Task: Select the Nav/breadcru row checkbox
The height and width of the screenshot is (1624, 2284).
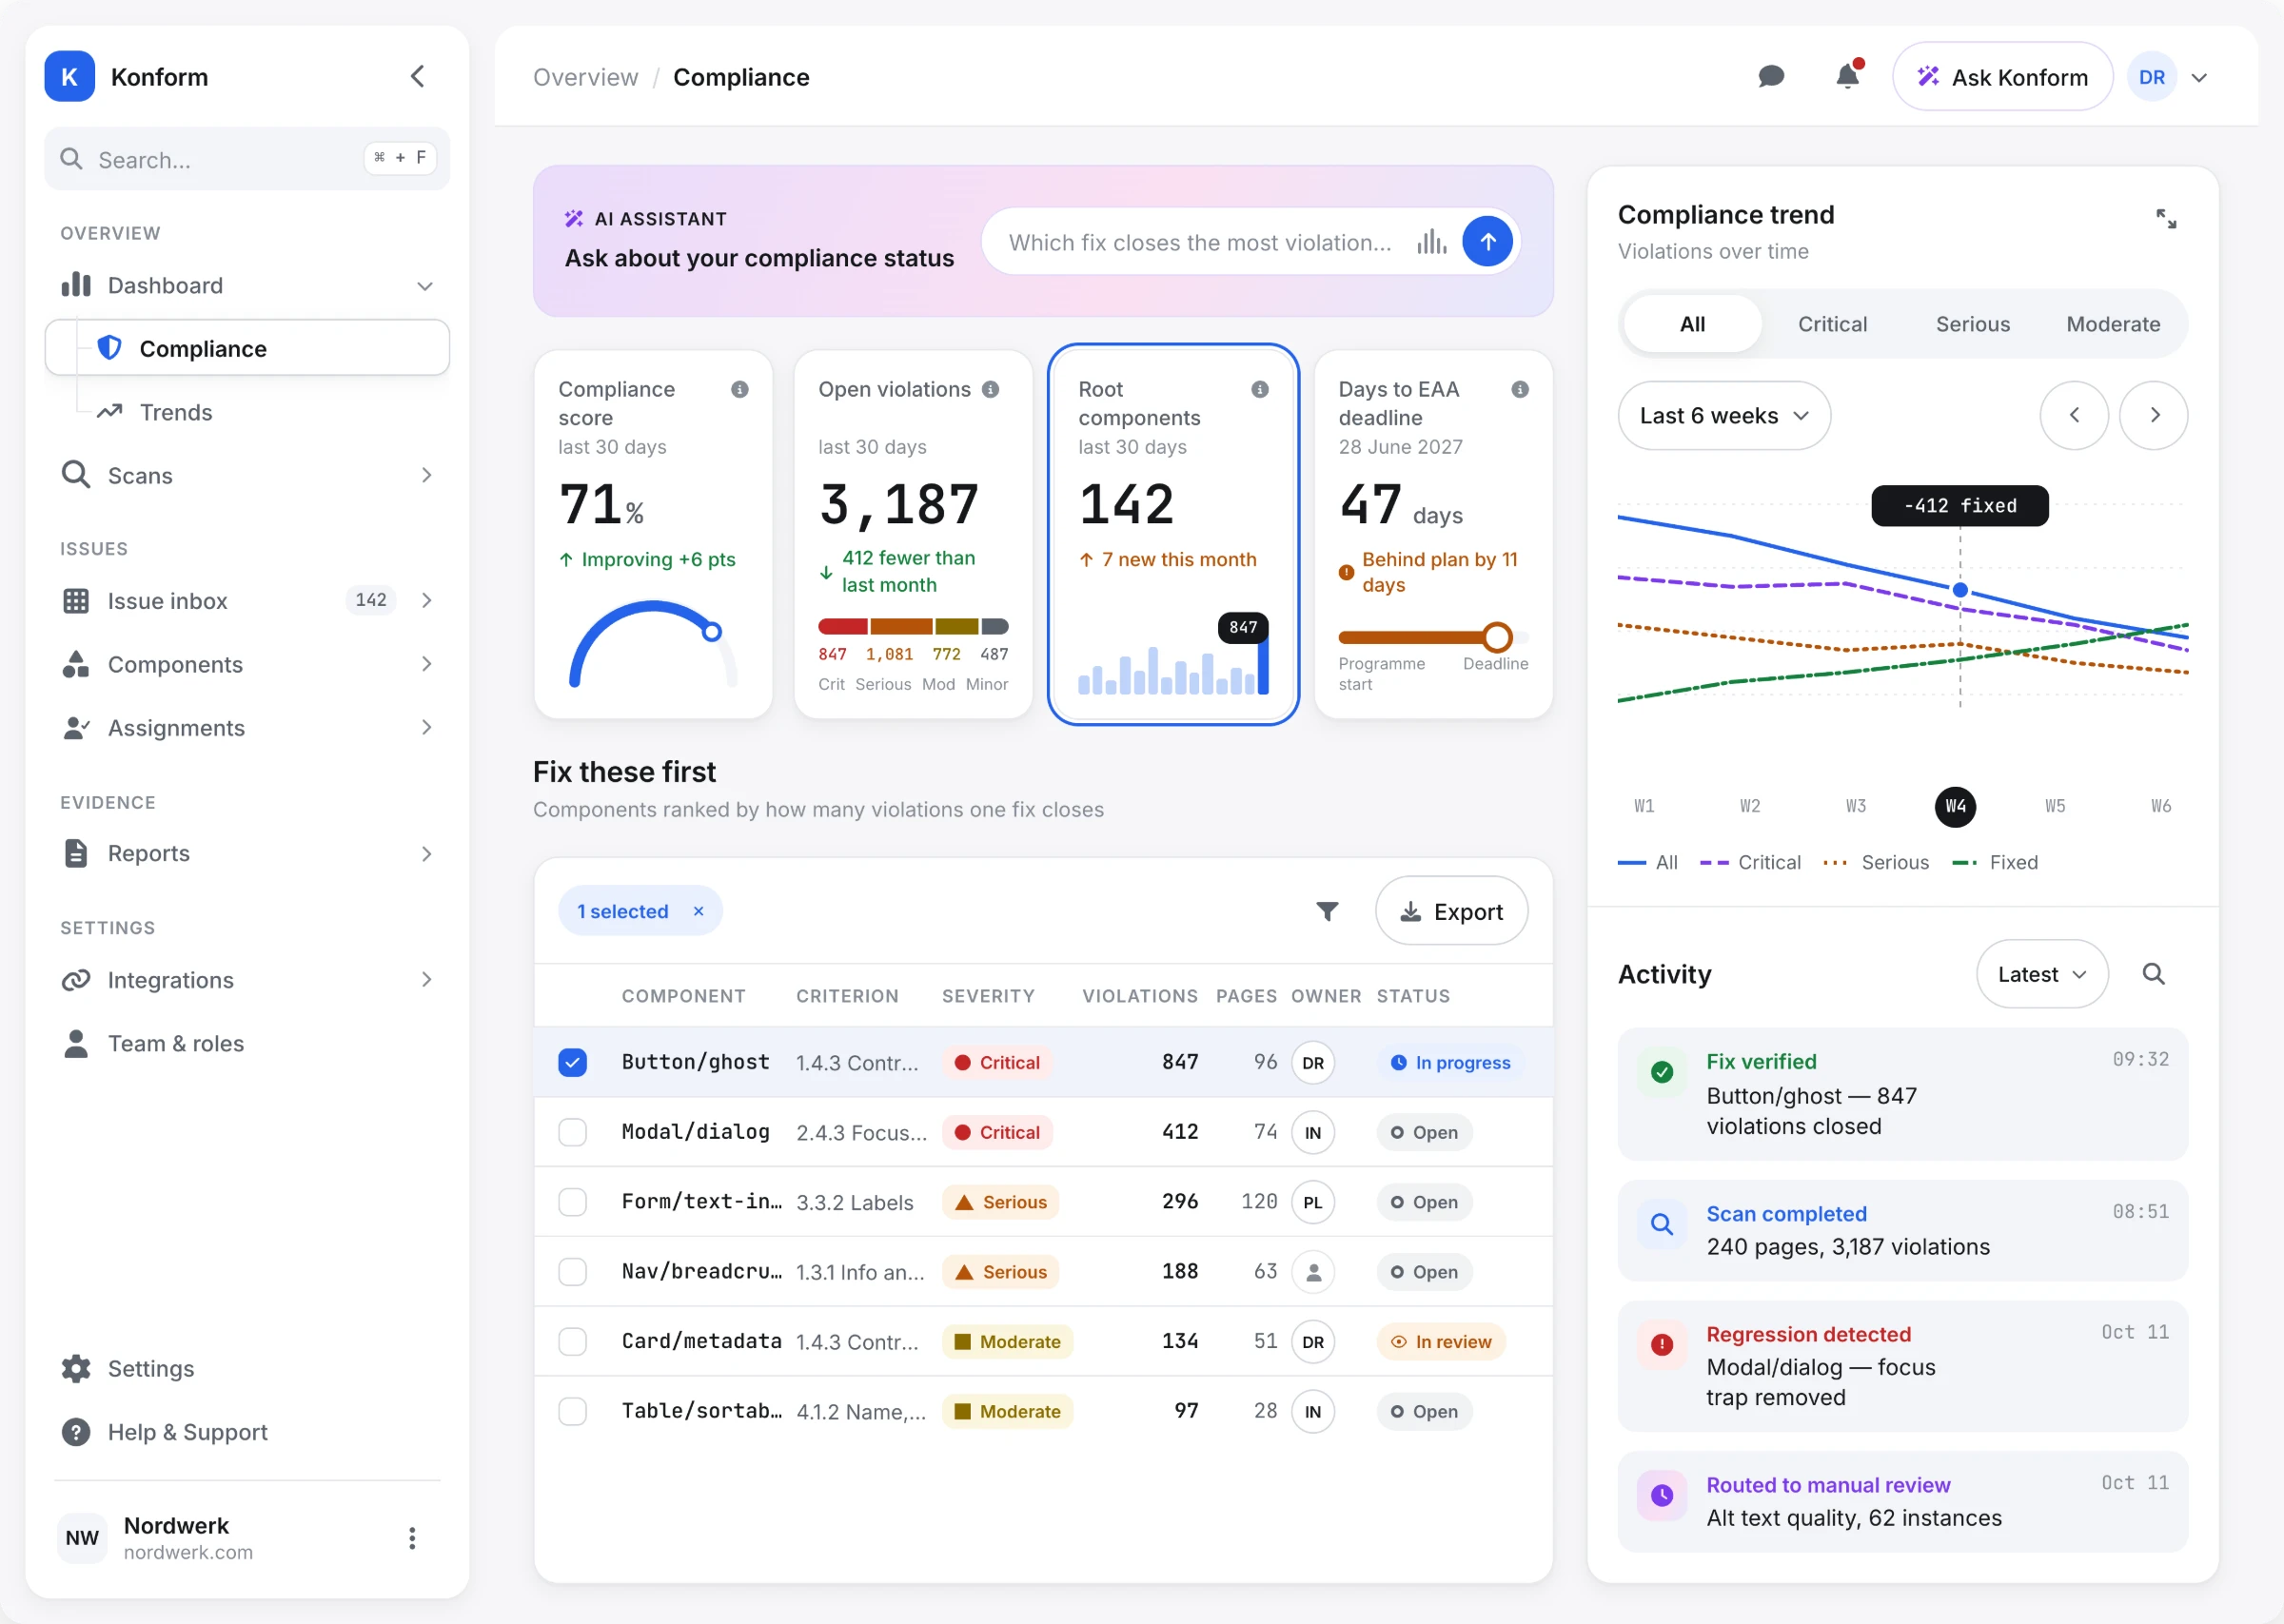Action: [x=572, y=1272]
